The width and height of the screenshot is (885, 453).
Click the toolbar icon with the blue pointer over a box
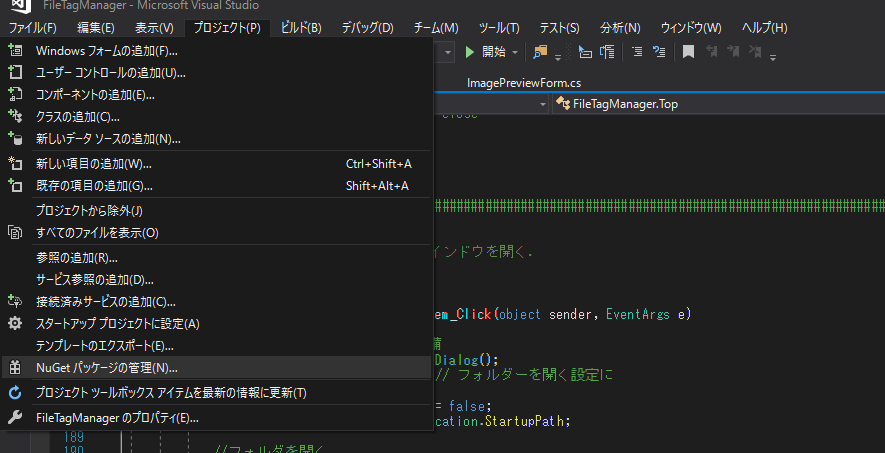(585, 52)
